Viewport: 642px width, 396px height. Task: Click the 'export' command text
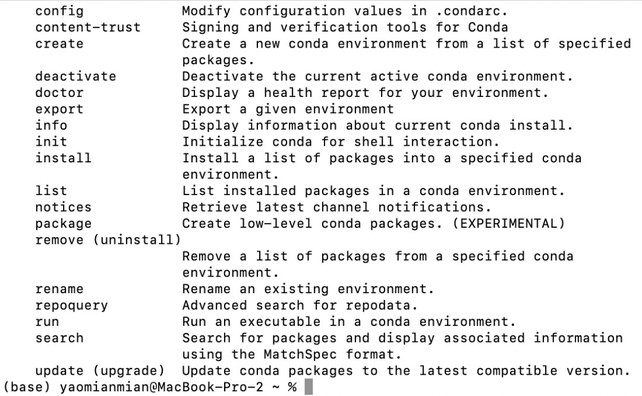[59, 109]
